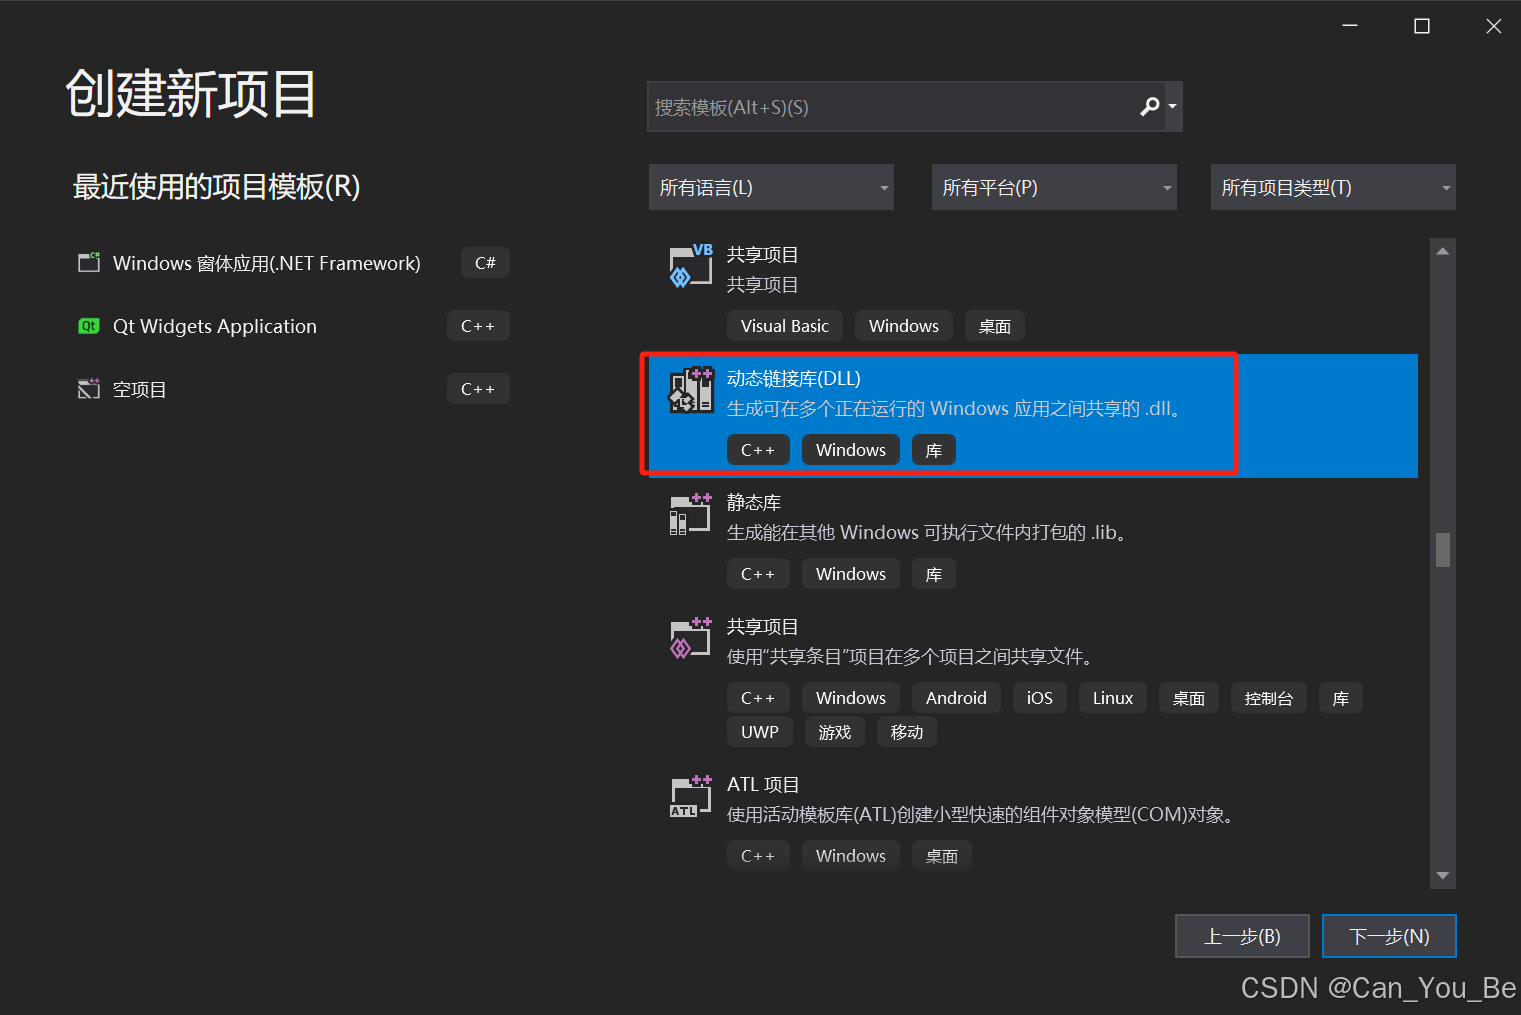This screenshot has height=1015, width=1521.
Task: Click the 下一步(N) button
Action: (1389, 936)
